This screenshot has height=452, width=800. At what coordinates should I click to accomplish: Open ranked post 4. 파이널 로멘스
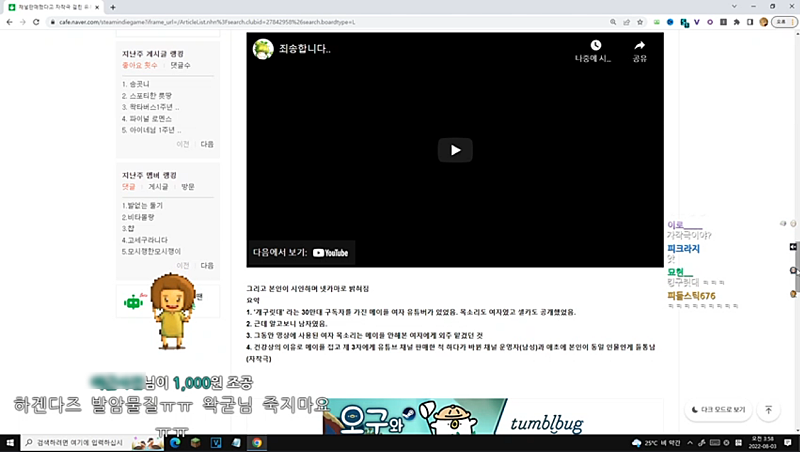(x=147, y=119)
